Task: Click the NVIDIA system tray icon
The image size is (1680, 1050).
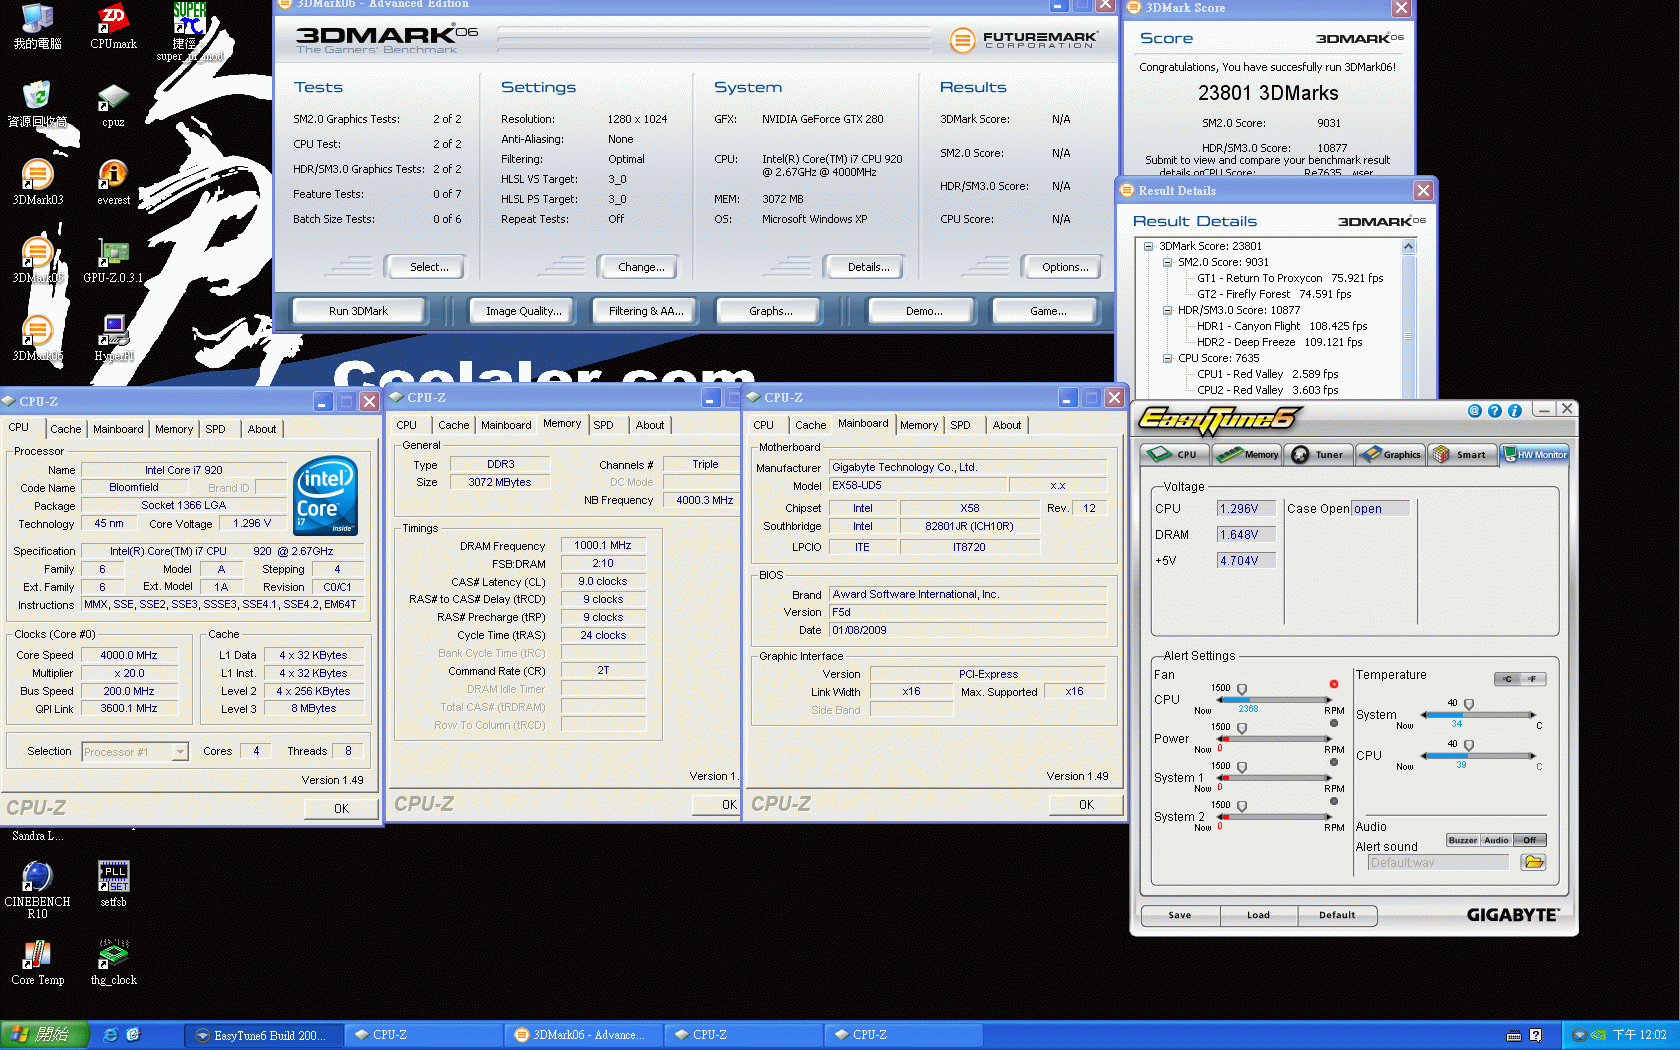Action: tap(1598, 1035)
